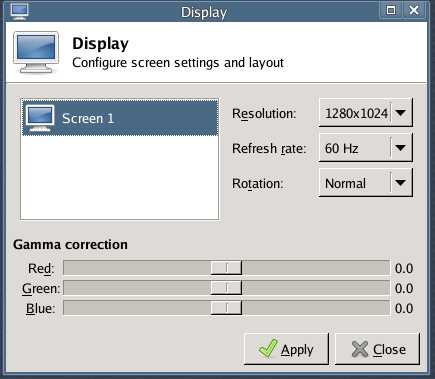Click the Red gamma value 0.0

point(404,268)
